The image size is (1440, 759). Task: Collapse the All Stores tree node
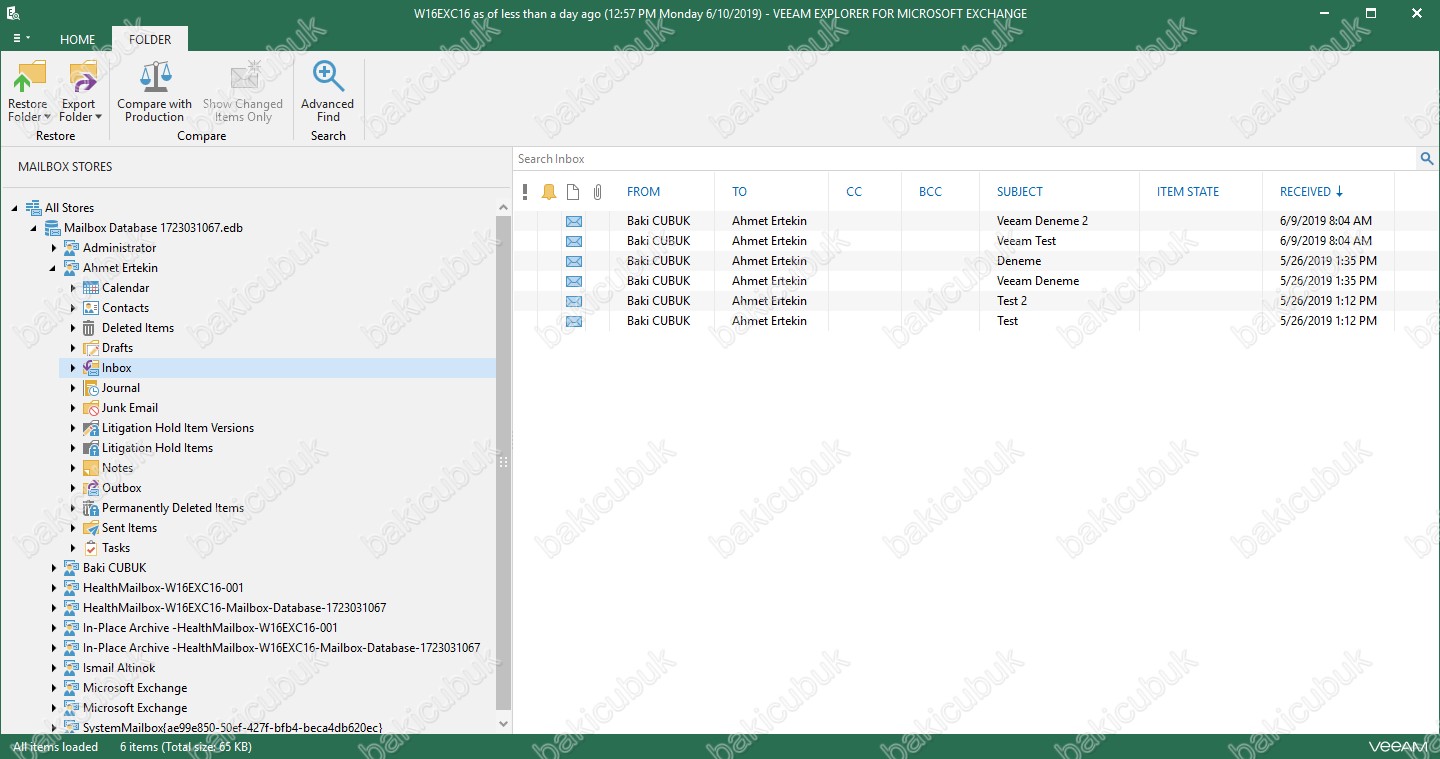(15, 208)
